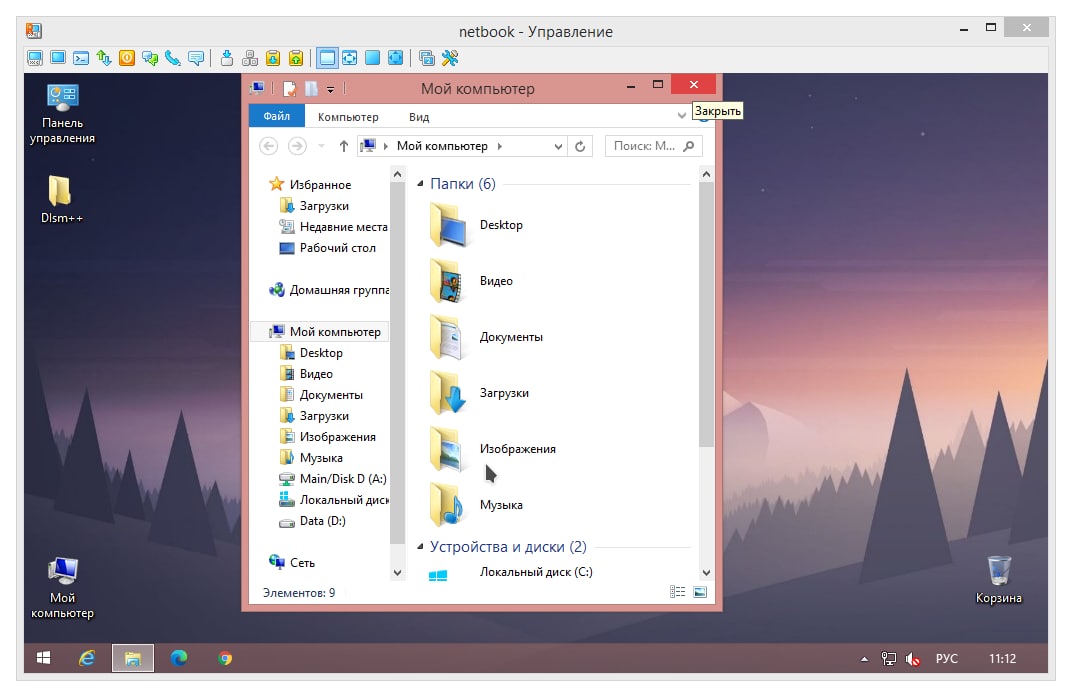Go up one level with Up arrow
The image size is (1072, 697).
tap(344, 146)
